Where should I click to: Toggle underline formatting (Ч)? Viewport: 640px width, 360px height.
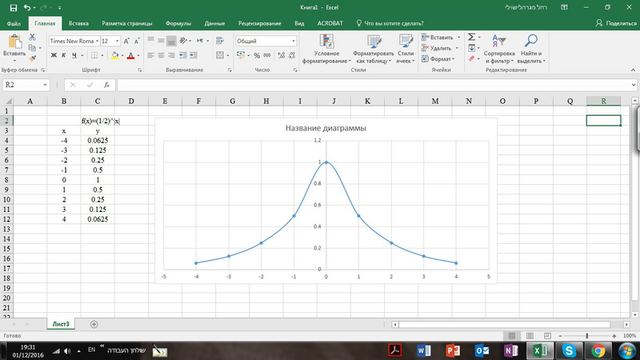point(74,55)
